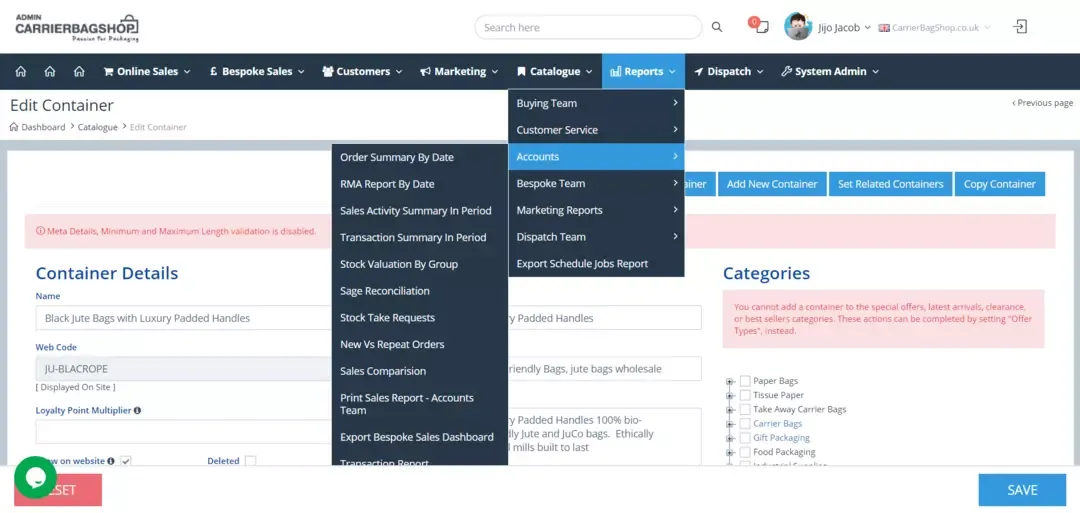Screen dimensions: 1080x513
Task: Open Print Sales Report - Accounts Team
Action: click(x=419, y=404)
